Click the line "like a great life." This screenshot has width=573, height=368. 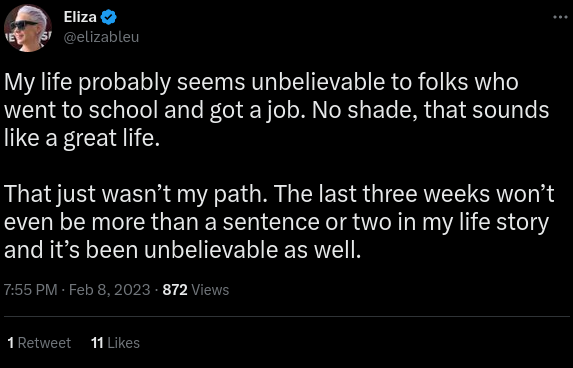pyautogui.click(x=82, y=139)
